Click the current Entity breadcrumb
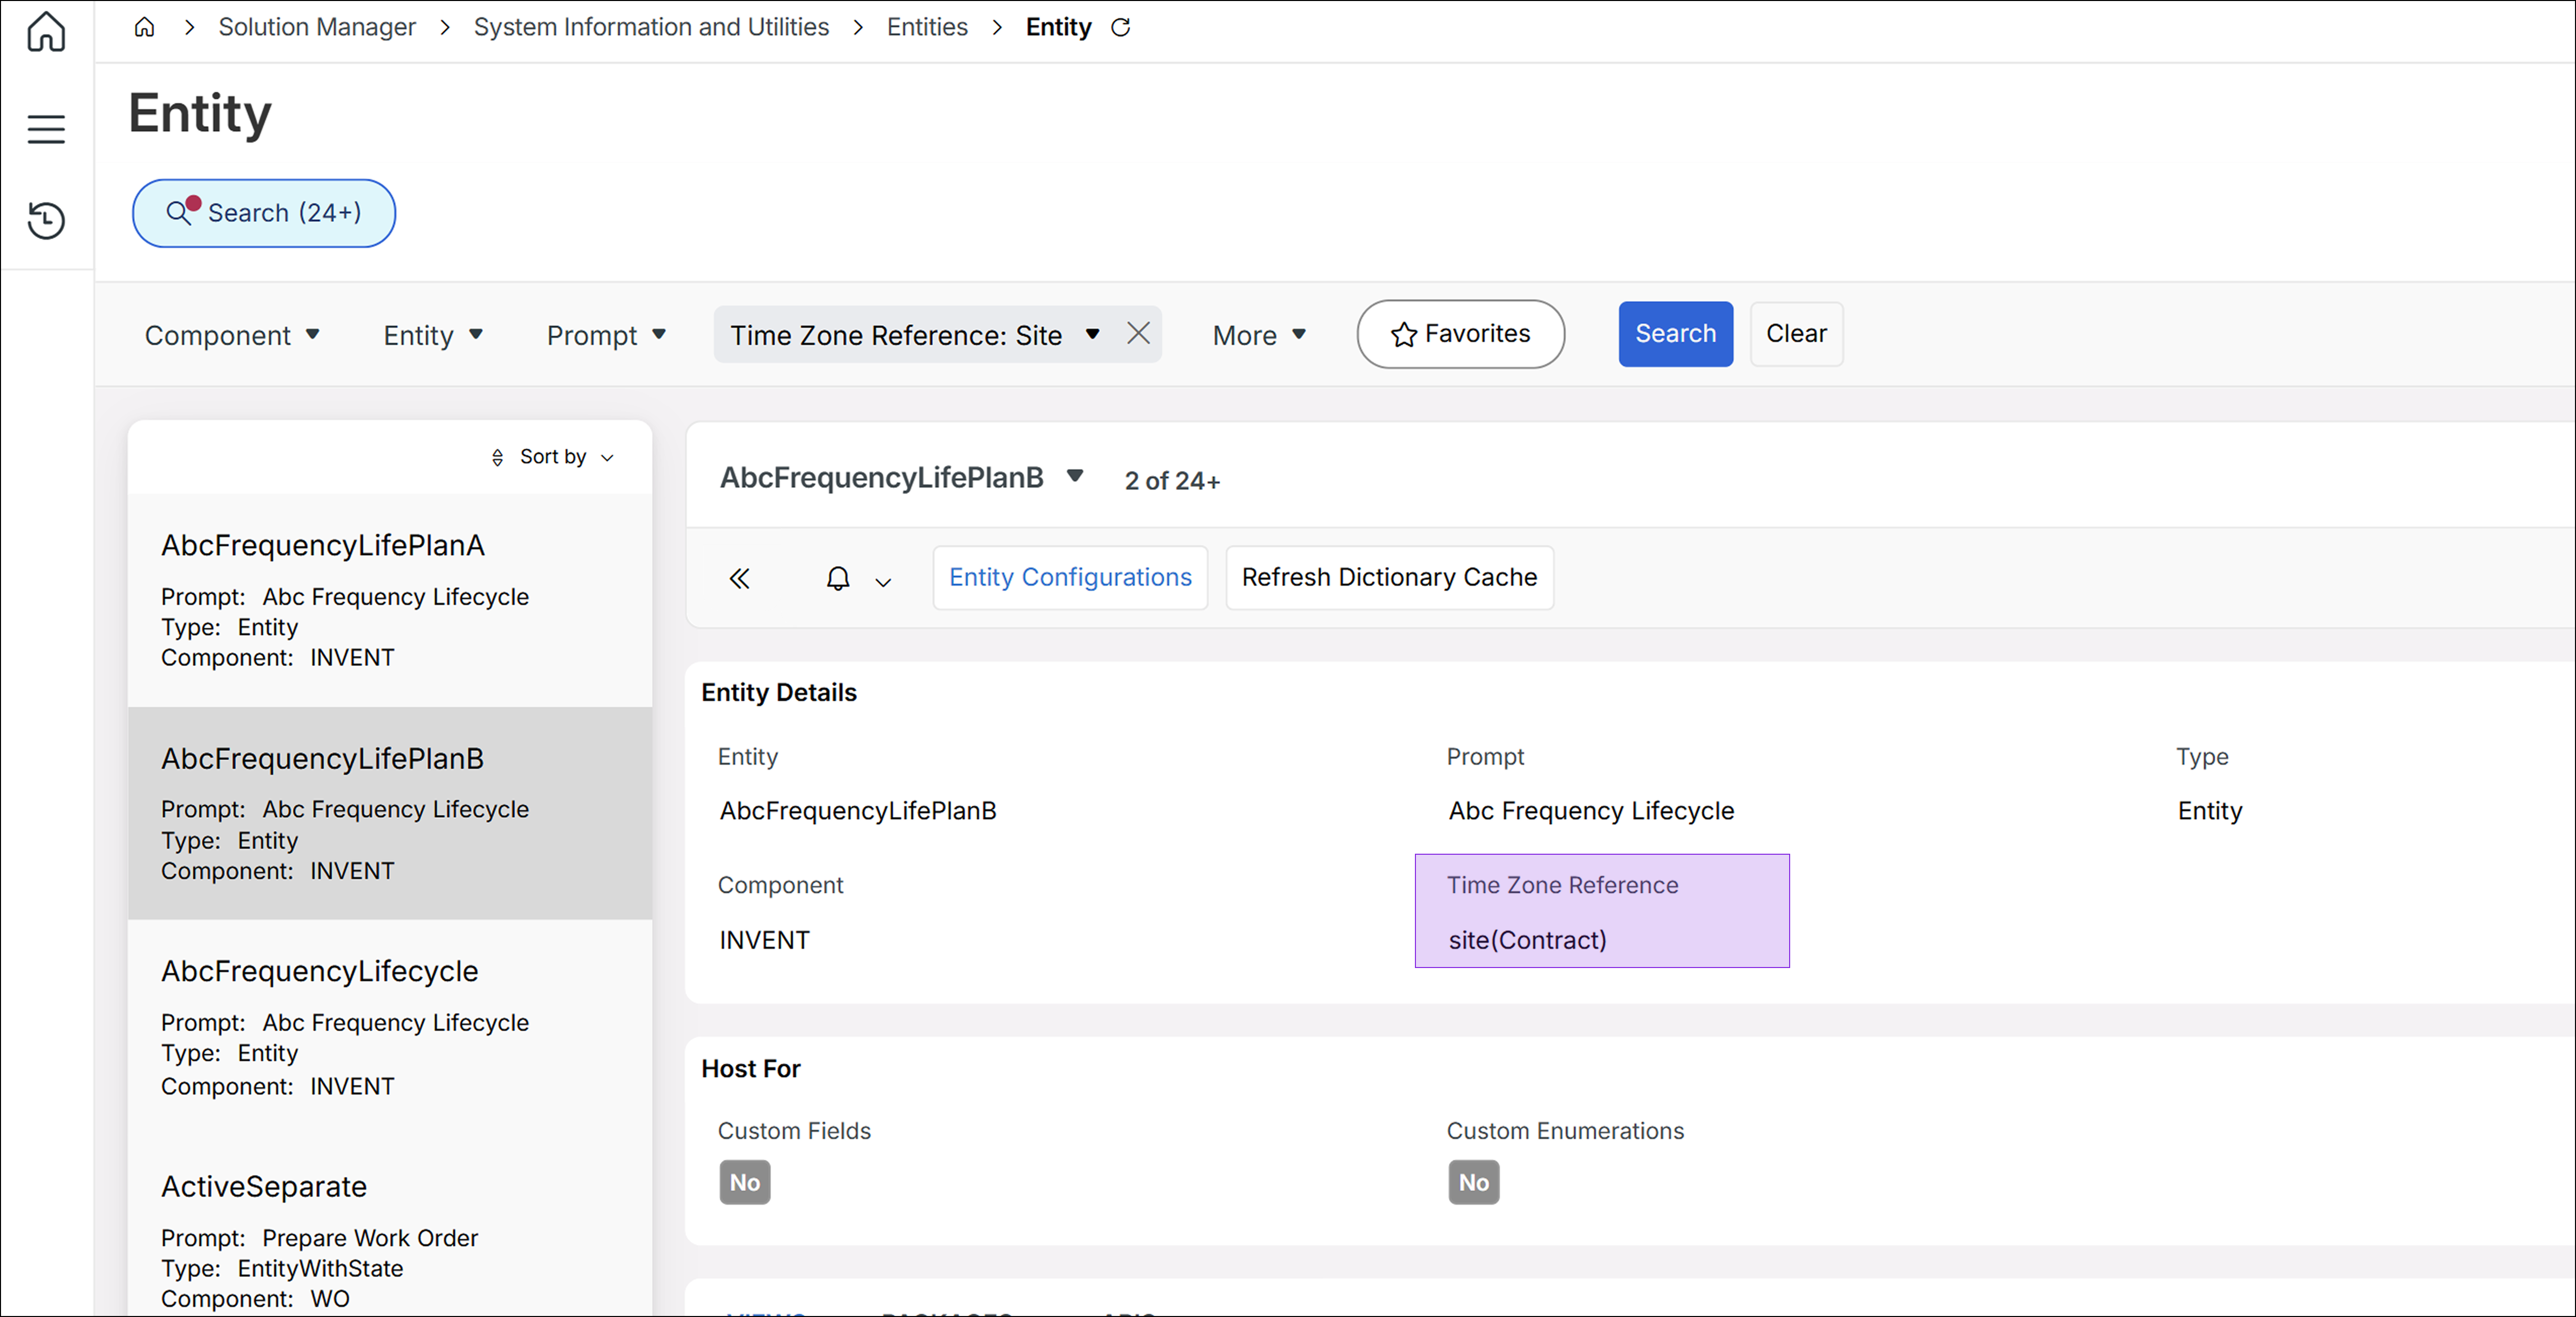The image size is (2576, 1317). tap(1058, 27)
